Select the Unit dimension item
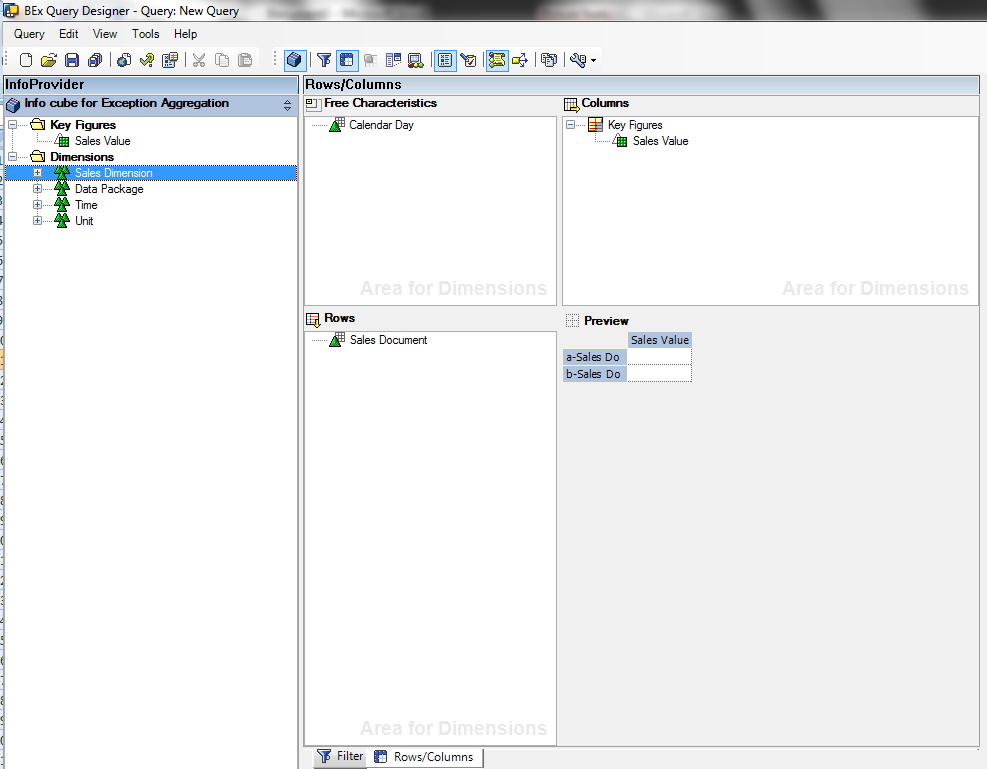Screen dimensions: 987x769 click(84, 221)
